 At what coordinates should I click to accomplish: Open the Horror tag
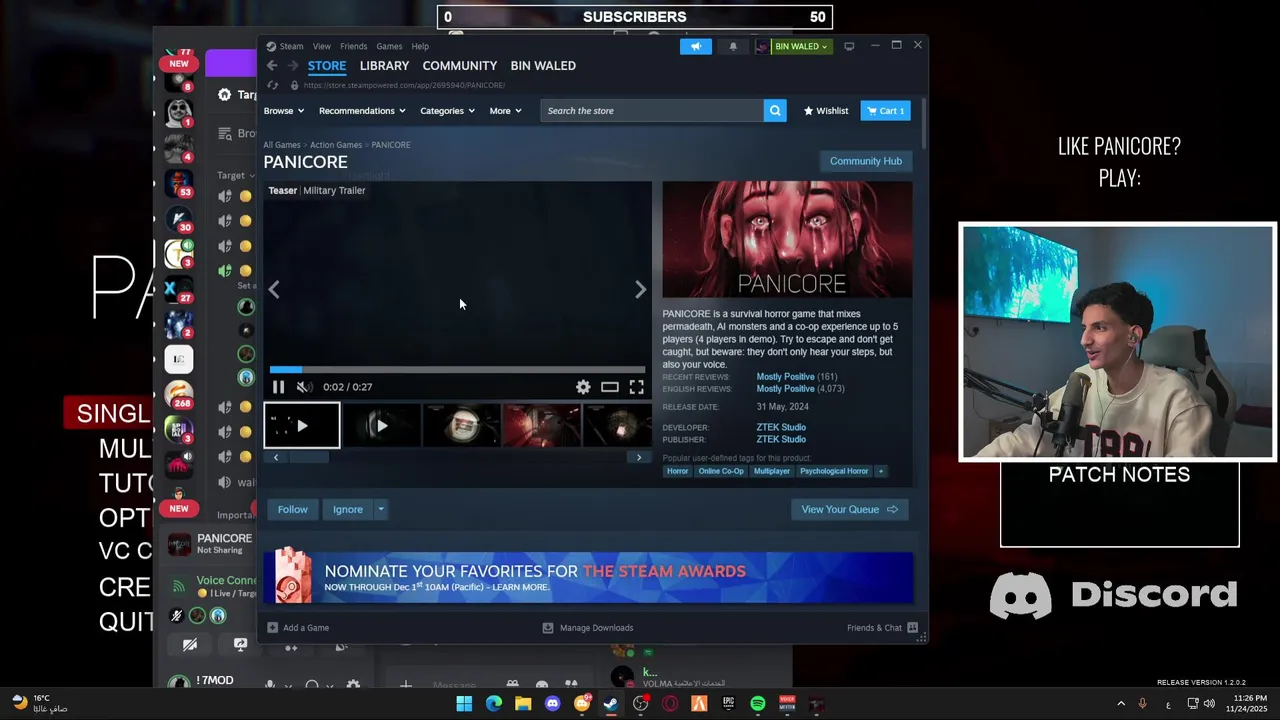[677, 471]
